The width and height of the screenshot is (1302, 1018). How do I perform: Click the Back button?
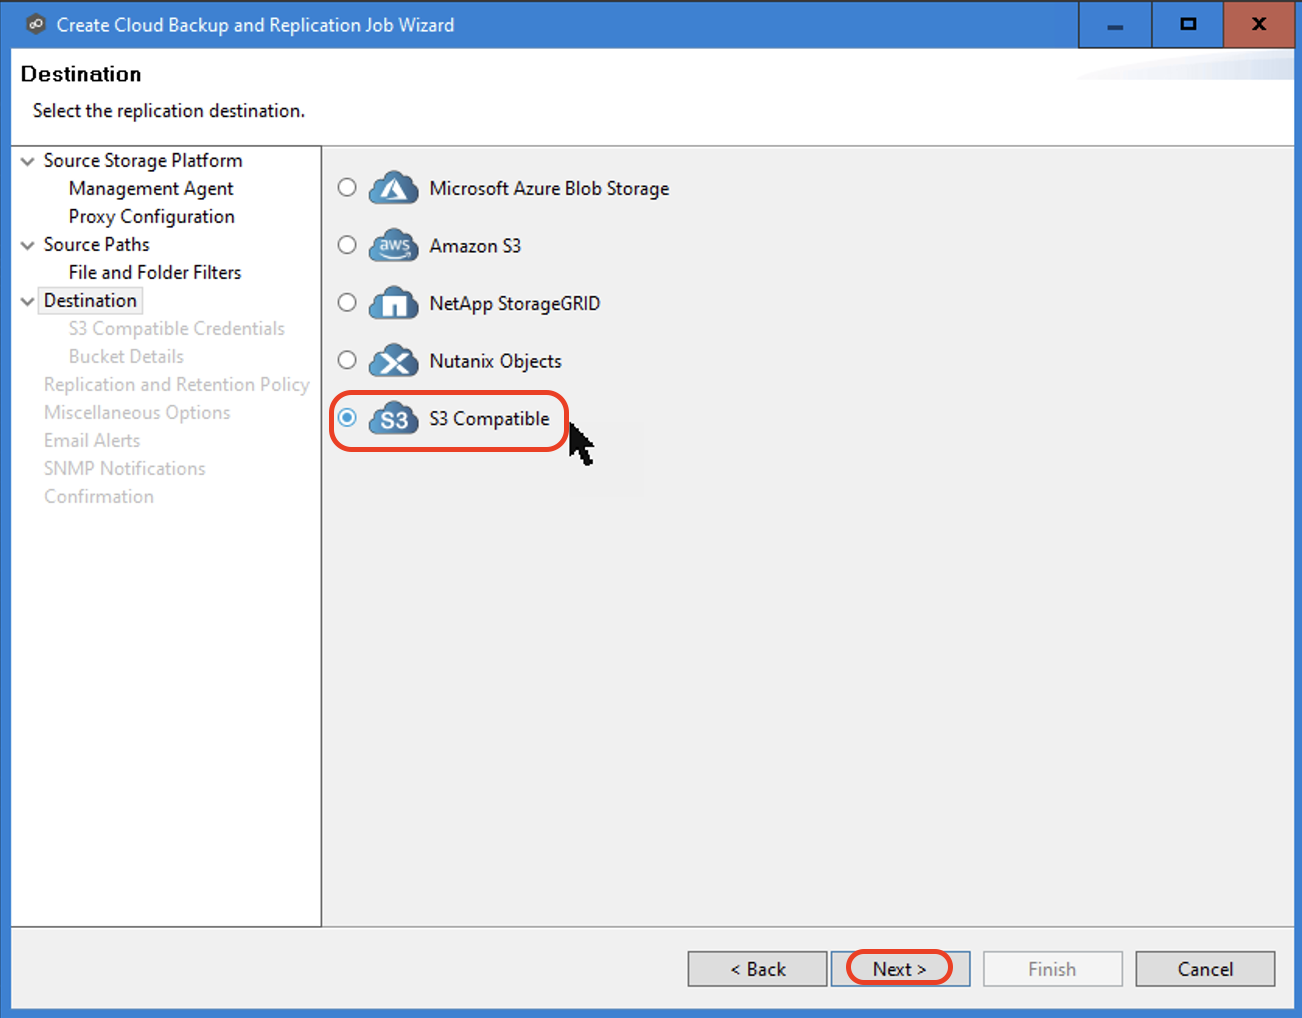point(758,969)
